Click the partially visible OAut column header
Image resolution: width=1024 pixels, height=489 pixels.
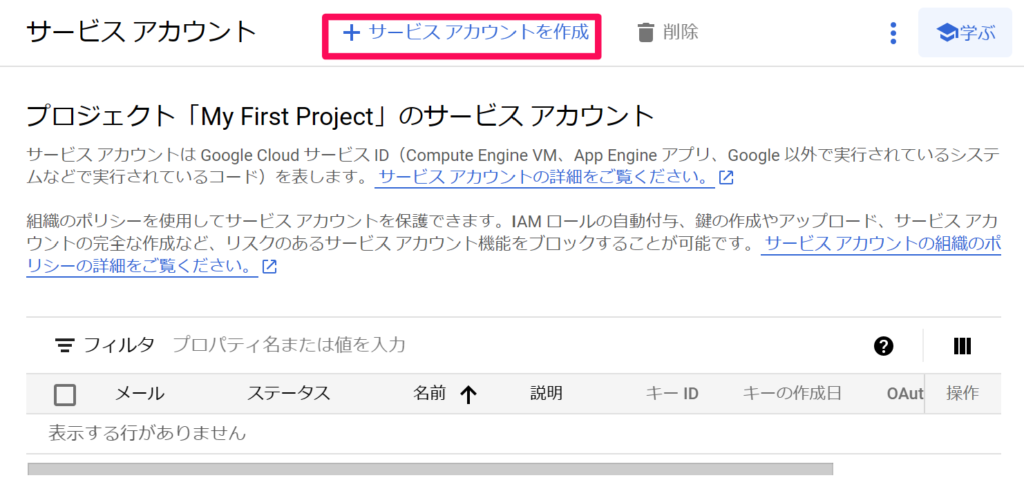(905, 394)
